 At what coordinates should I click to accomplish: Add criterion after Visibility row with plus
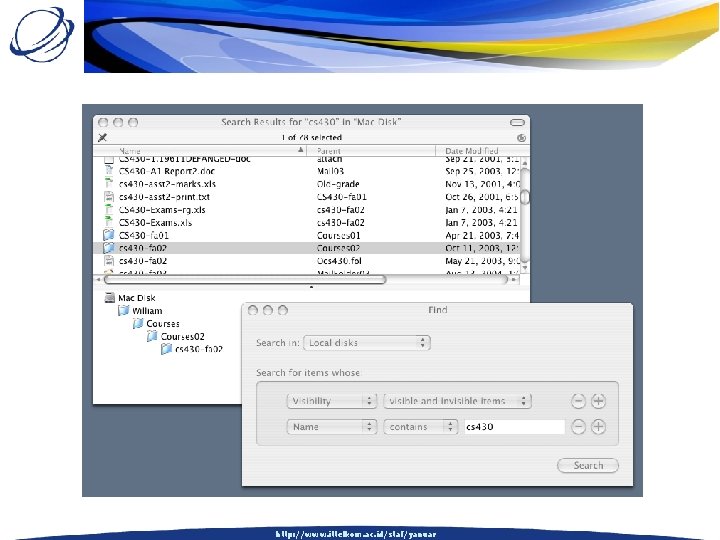(x=598, y=401)
